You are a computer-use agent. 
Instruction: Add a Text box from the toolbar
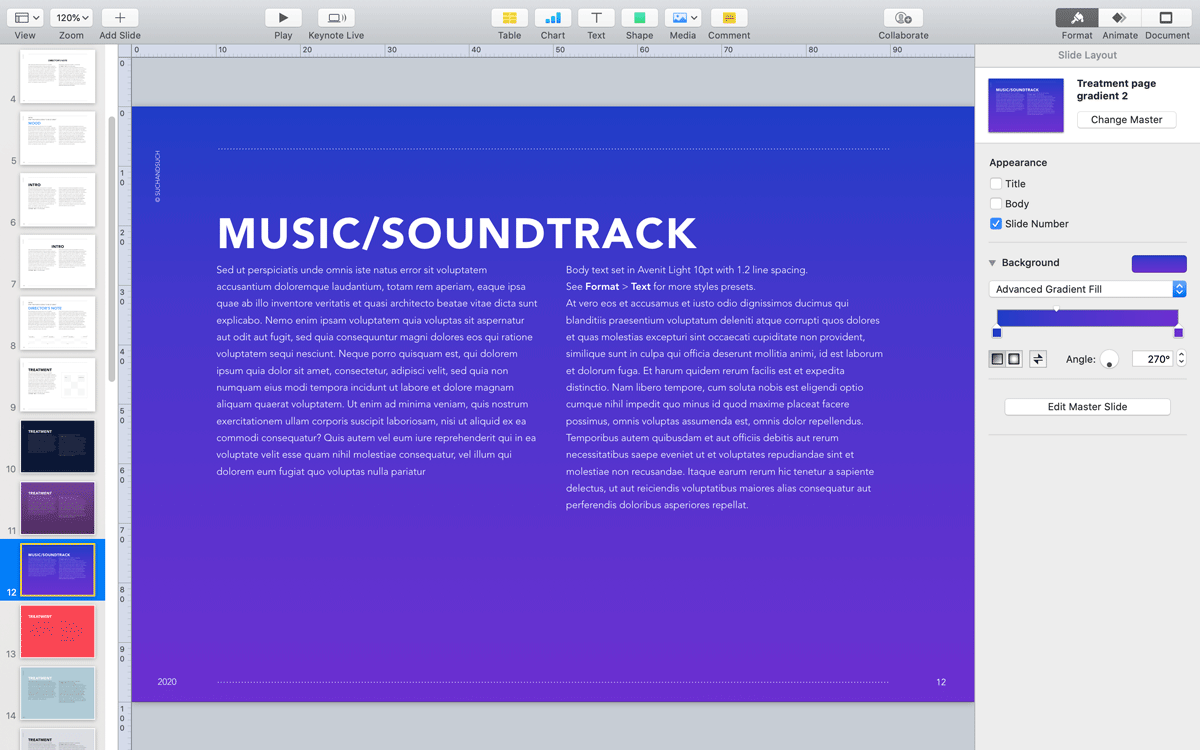point(596,18)
